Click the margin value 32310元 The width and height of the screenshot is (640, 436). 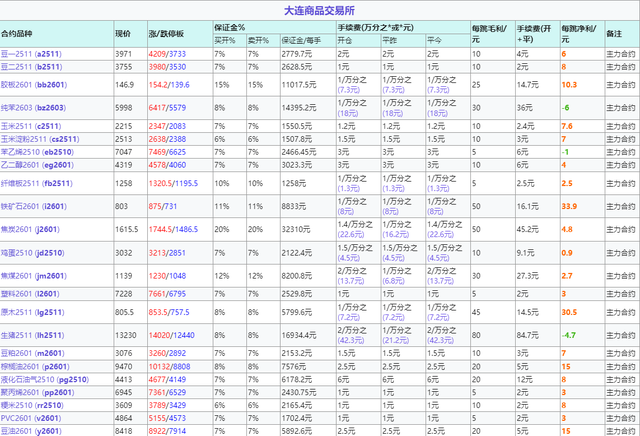tap(296, 229)
